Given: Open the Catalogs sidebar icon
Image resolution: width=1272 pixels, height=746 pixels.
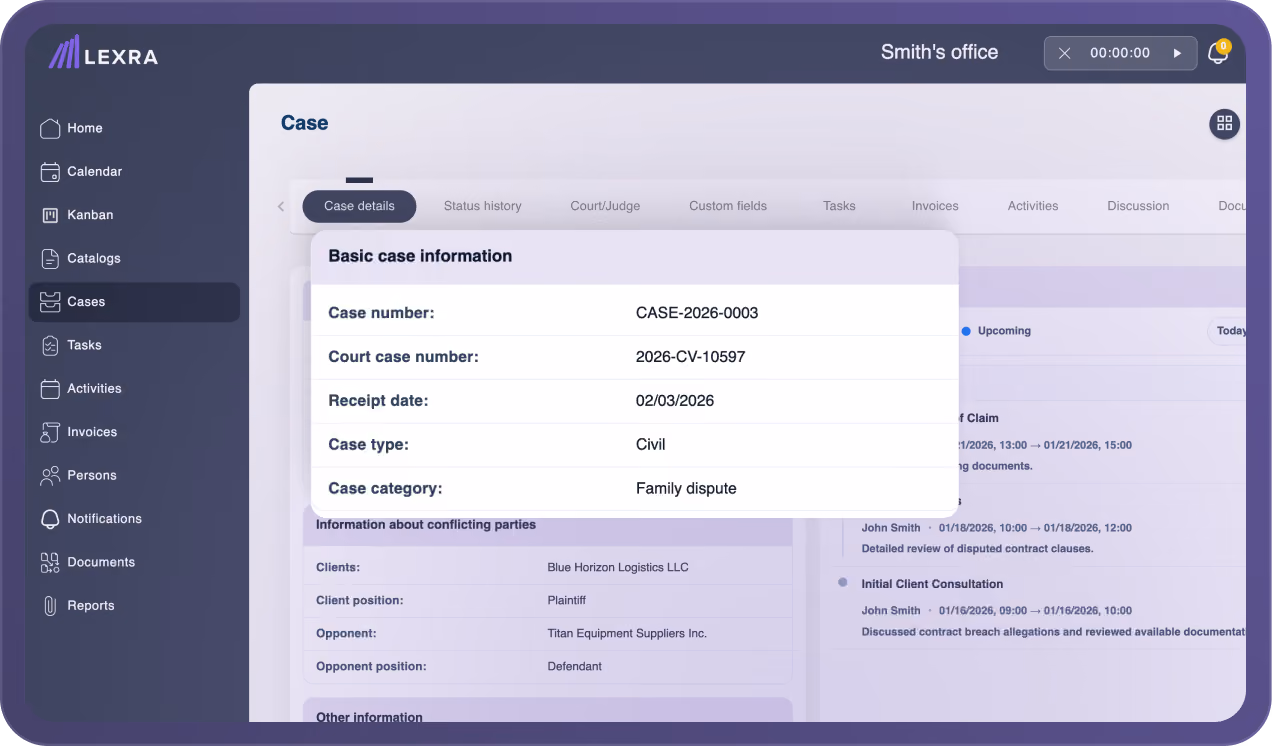Looking at the screenshot, I should coord(50,258).
